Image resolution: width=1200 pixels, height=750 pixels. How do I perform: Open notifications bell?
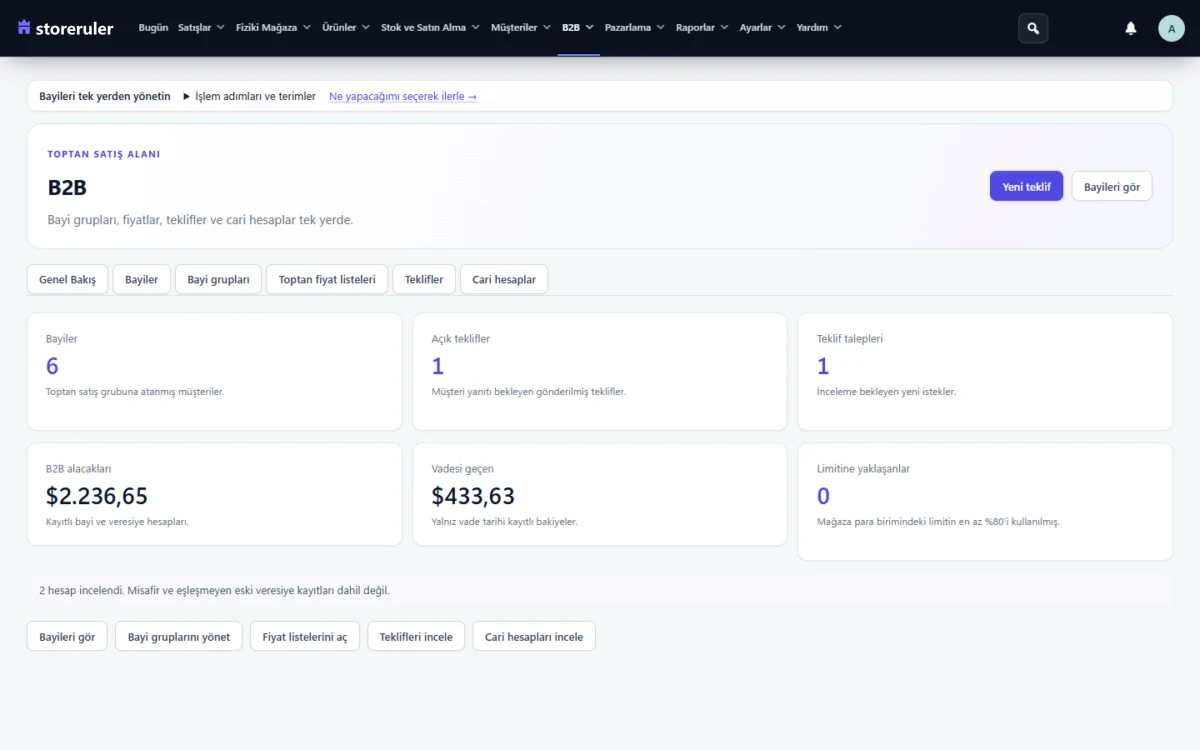(1131, 28)
